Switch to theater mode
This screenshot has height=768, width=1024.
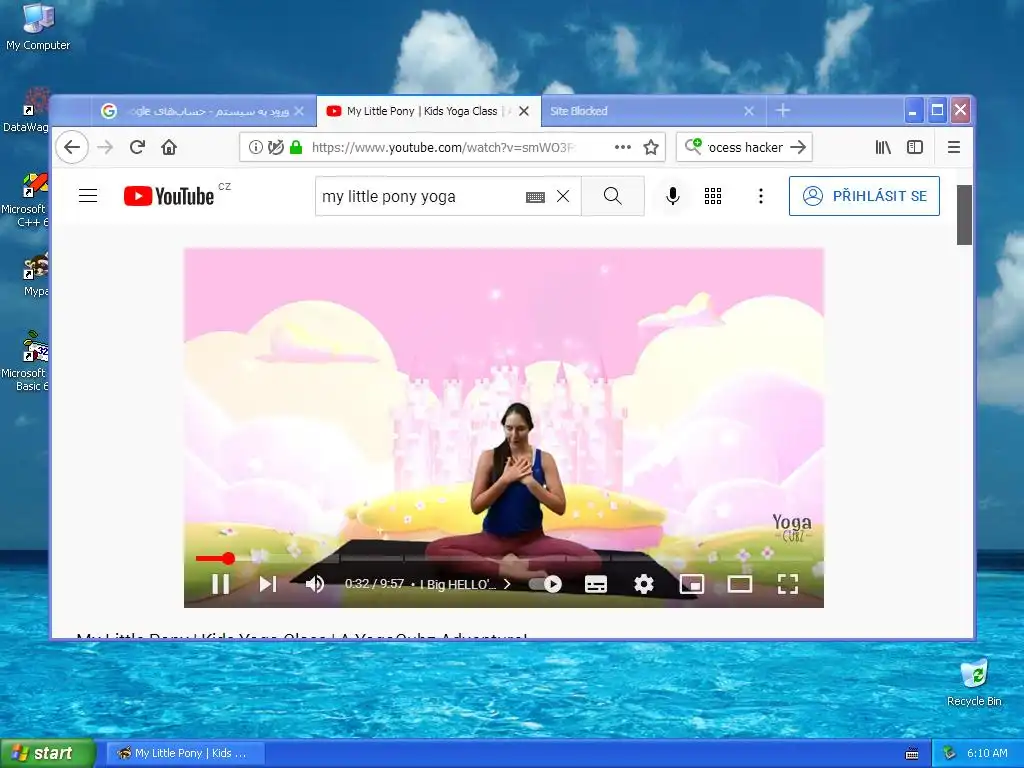[740, 584]
